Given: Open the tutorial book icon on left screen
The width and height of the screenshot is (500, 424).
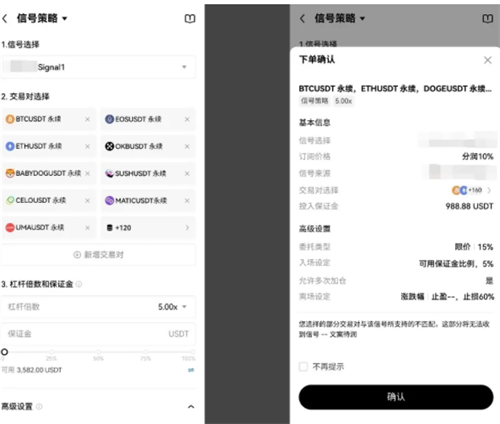Looking at the screenshot, I should point(190,19).
